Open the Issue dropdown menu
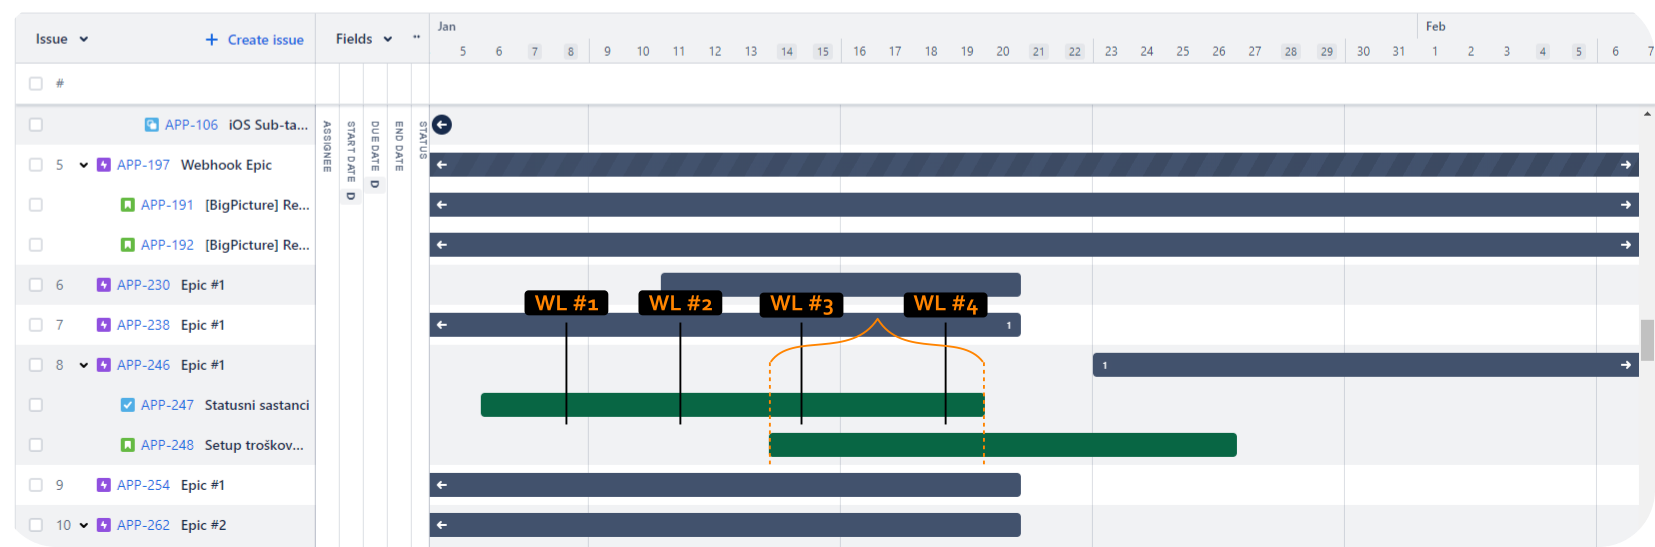 pos(62,39)
